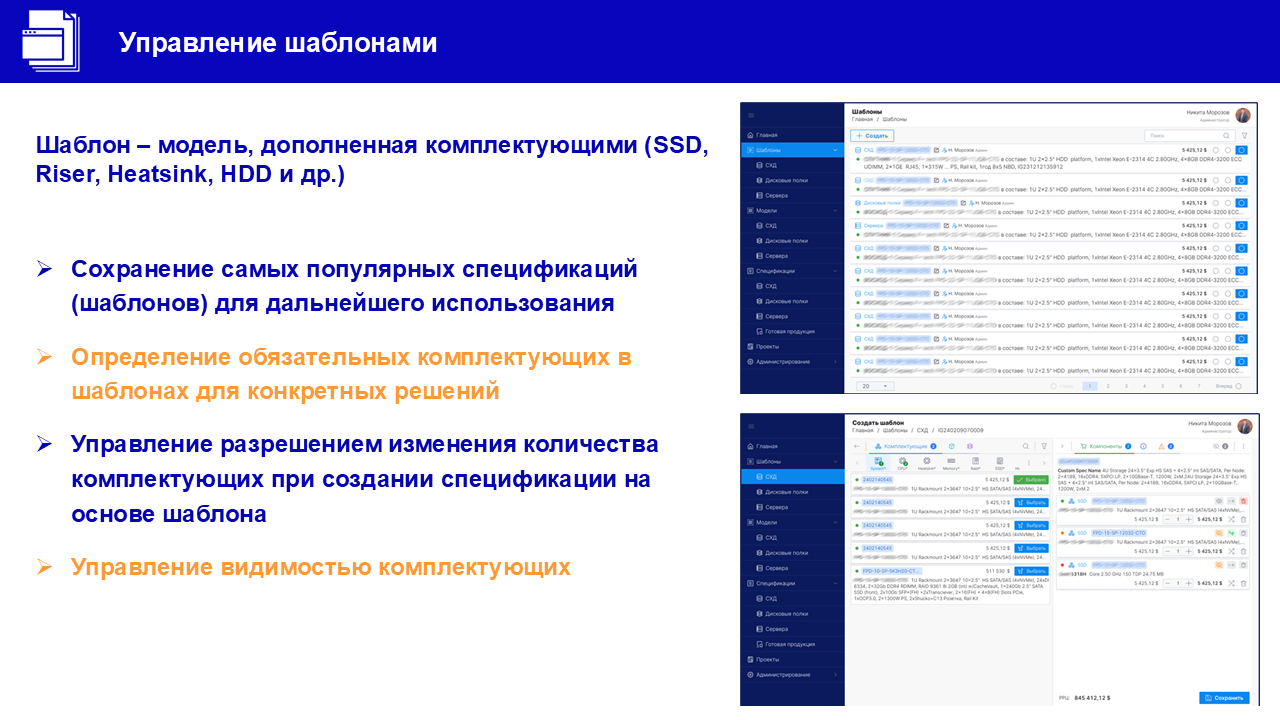Click shuffle icon in 5318H component row
The height and width of the screenshot is (720, 1280).
pos(1231,583)
